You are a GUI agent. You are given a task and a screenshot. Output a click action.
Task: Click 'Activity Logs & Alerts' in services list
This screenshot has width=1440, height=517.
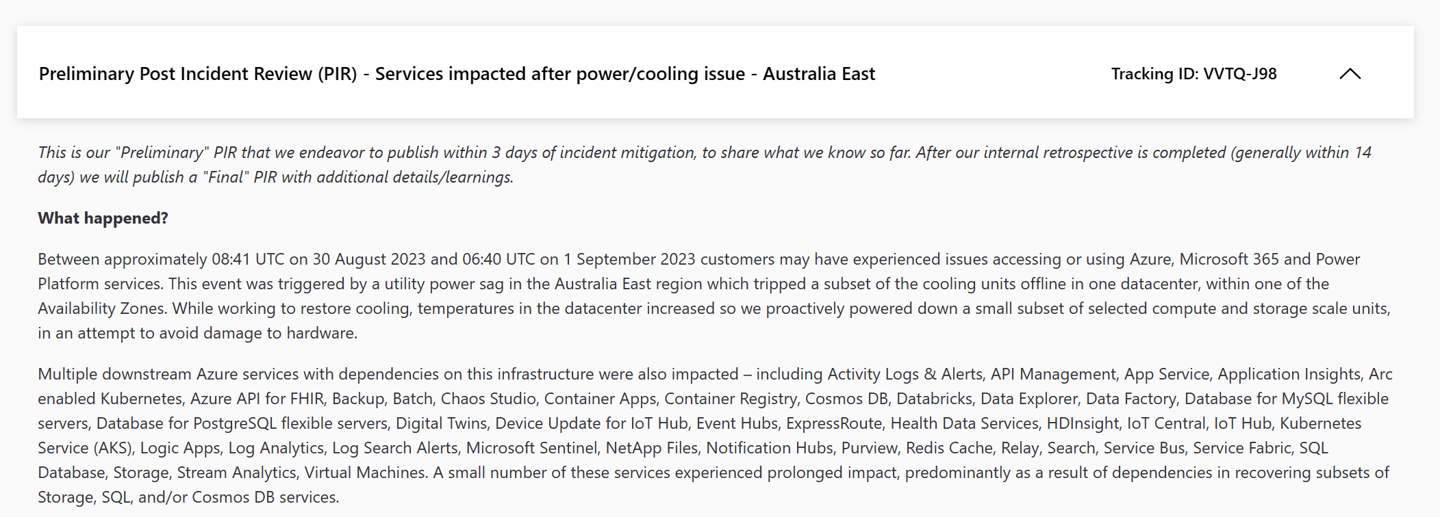(904, 374)
